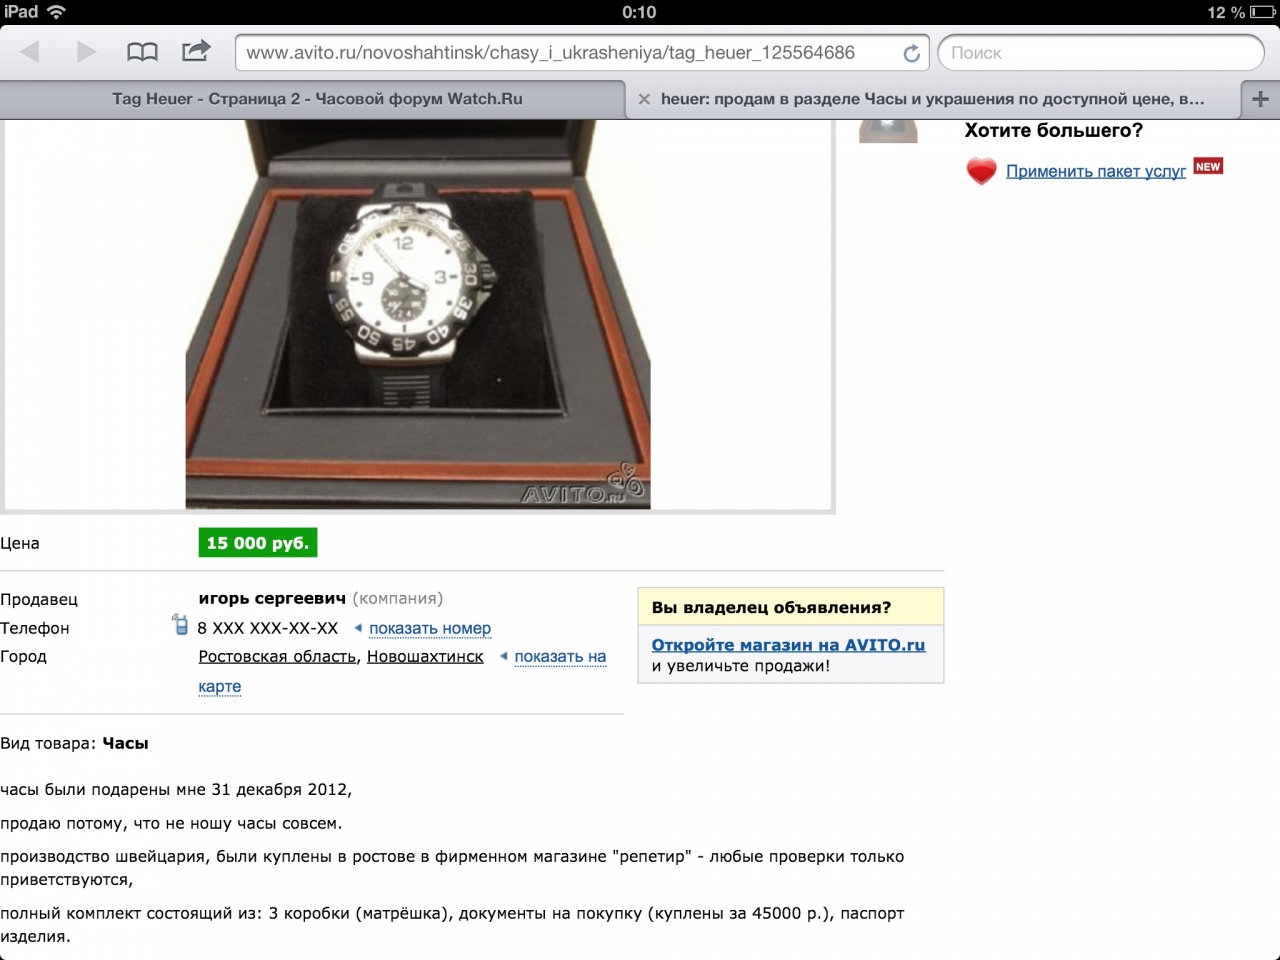Open the bookmarks book icon

pyautogui.click(x=142, y=51)
